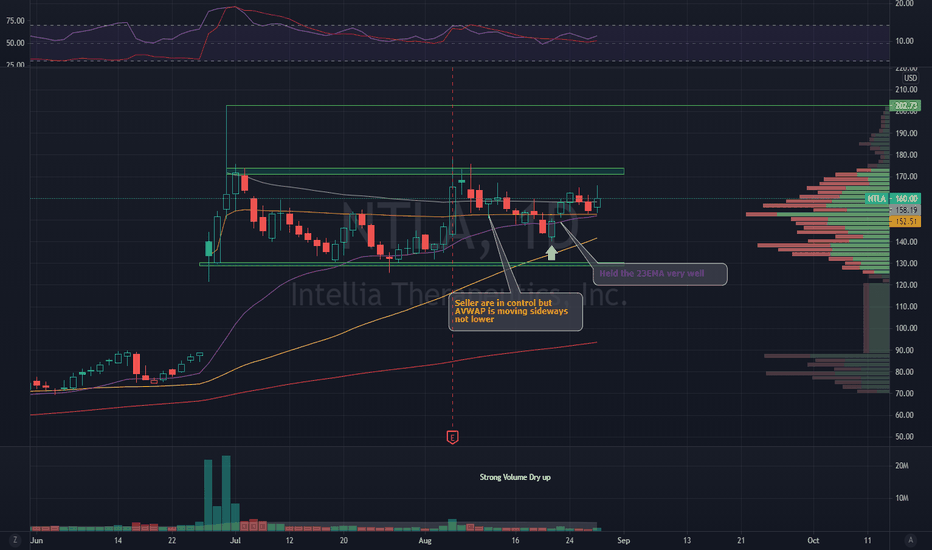
Task: Click the 50.00 level on the oscillator pane
Action: coord(15,43)
